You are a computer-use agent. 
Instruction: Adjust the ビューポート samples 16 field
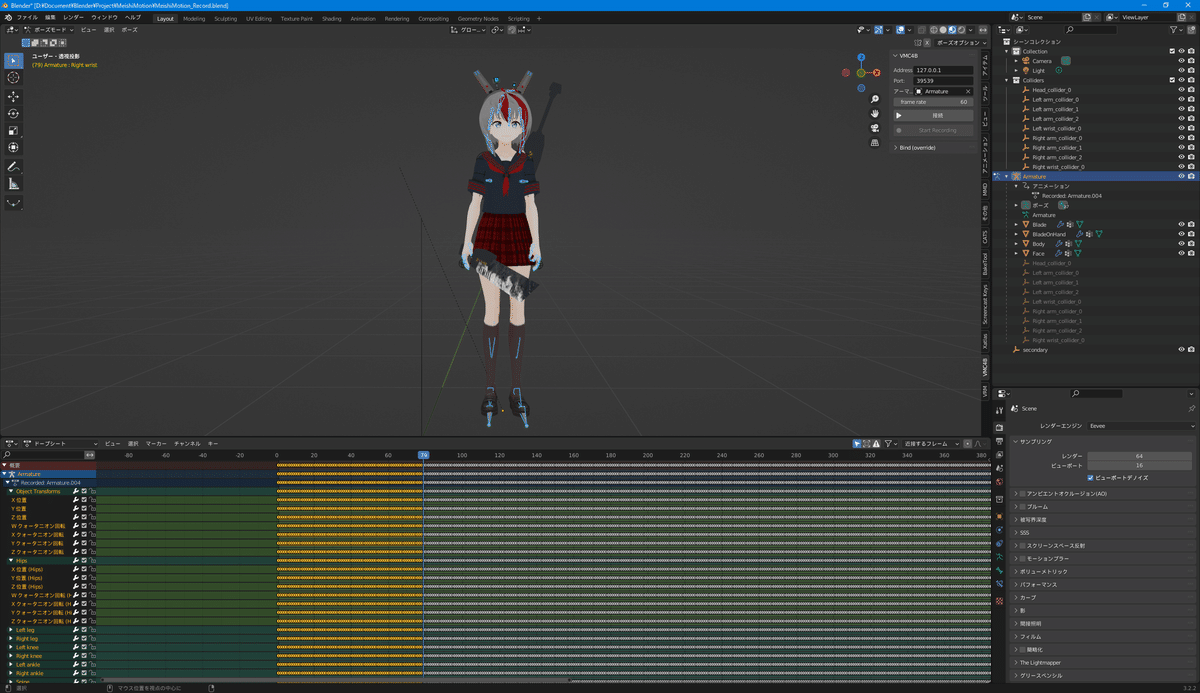click(x=1142, y=465)
